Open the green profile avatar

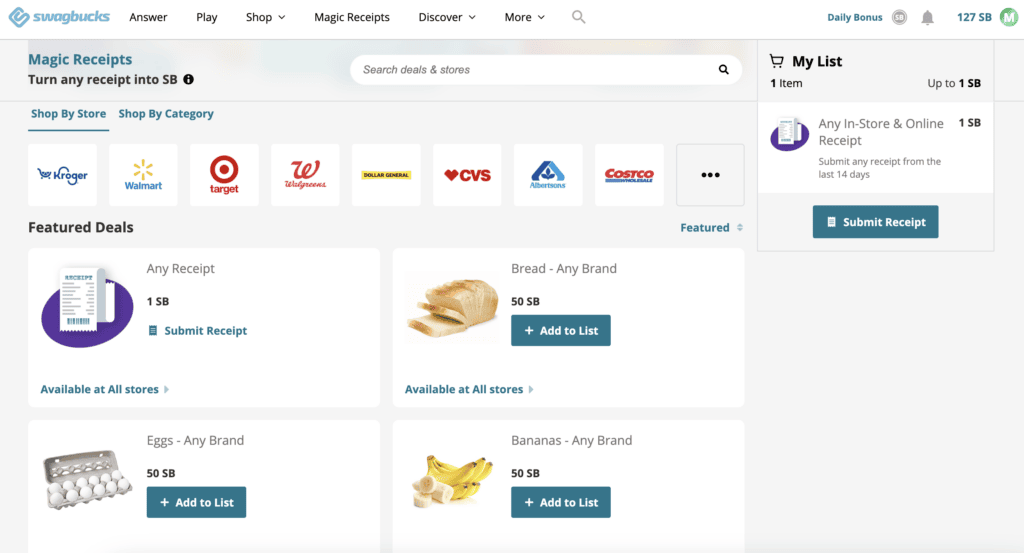click(x=1008, y=17)
